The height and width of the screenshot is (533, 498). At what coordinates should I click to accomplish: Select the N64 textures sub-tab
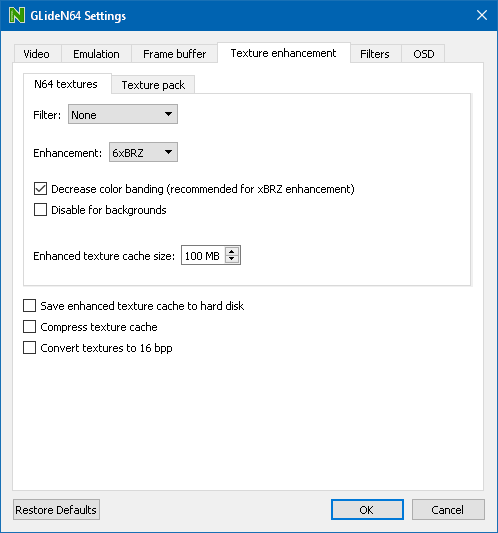tap(66, 84)
